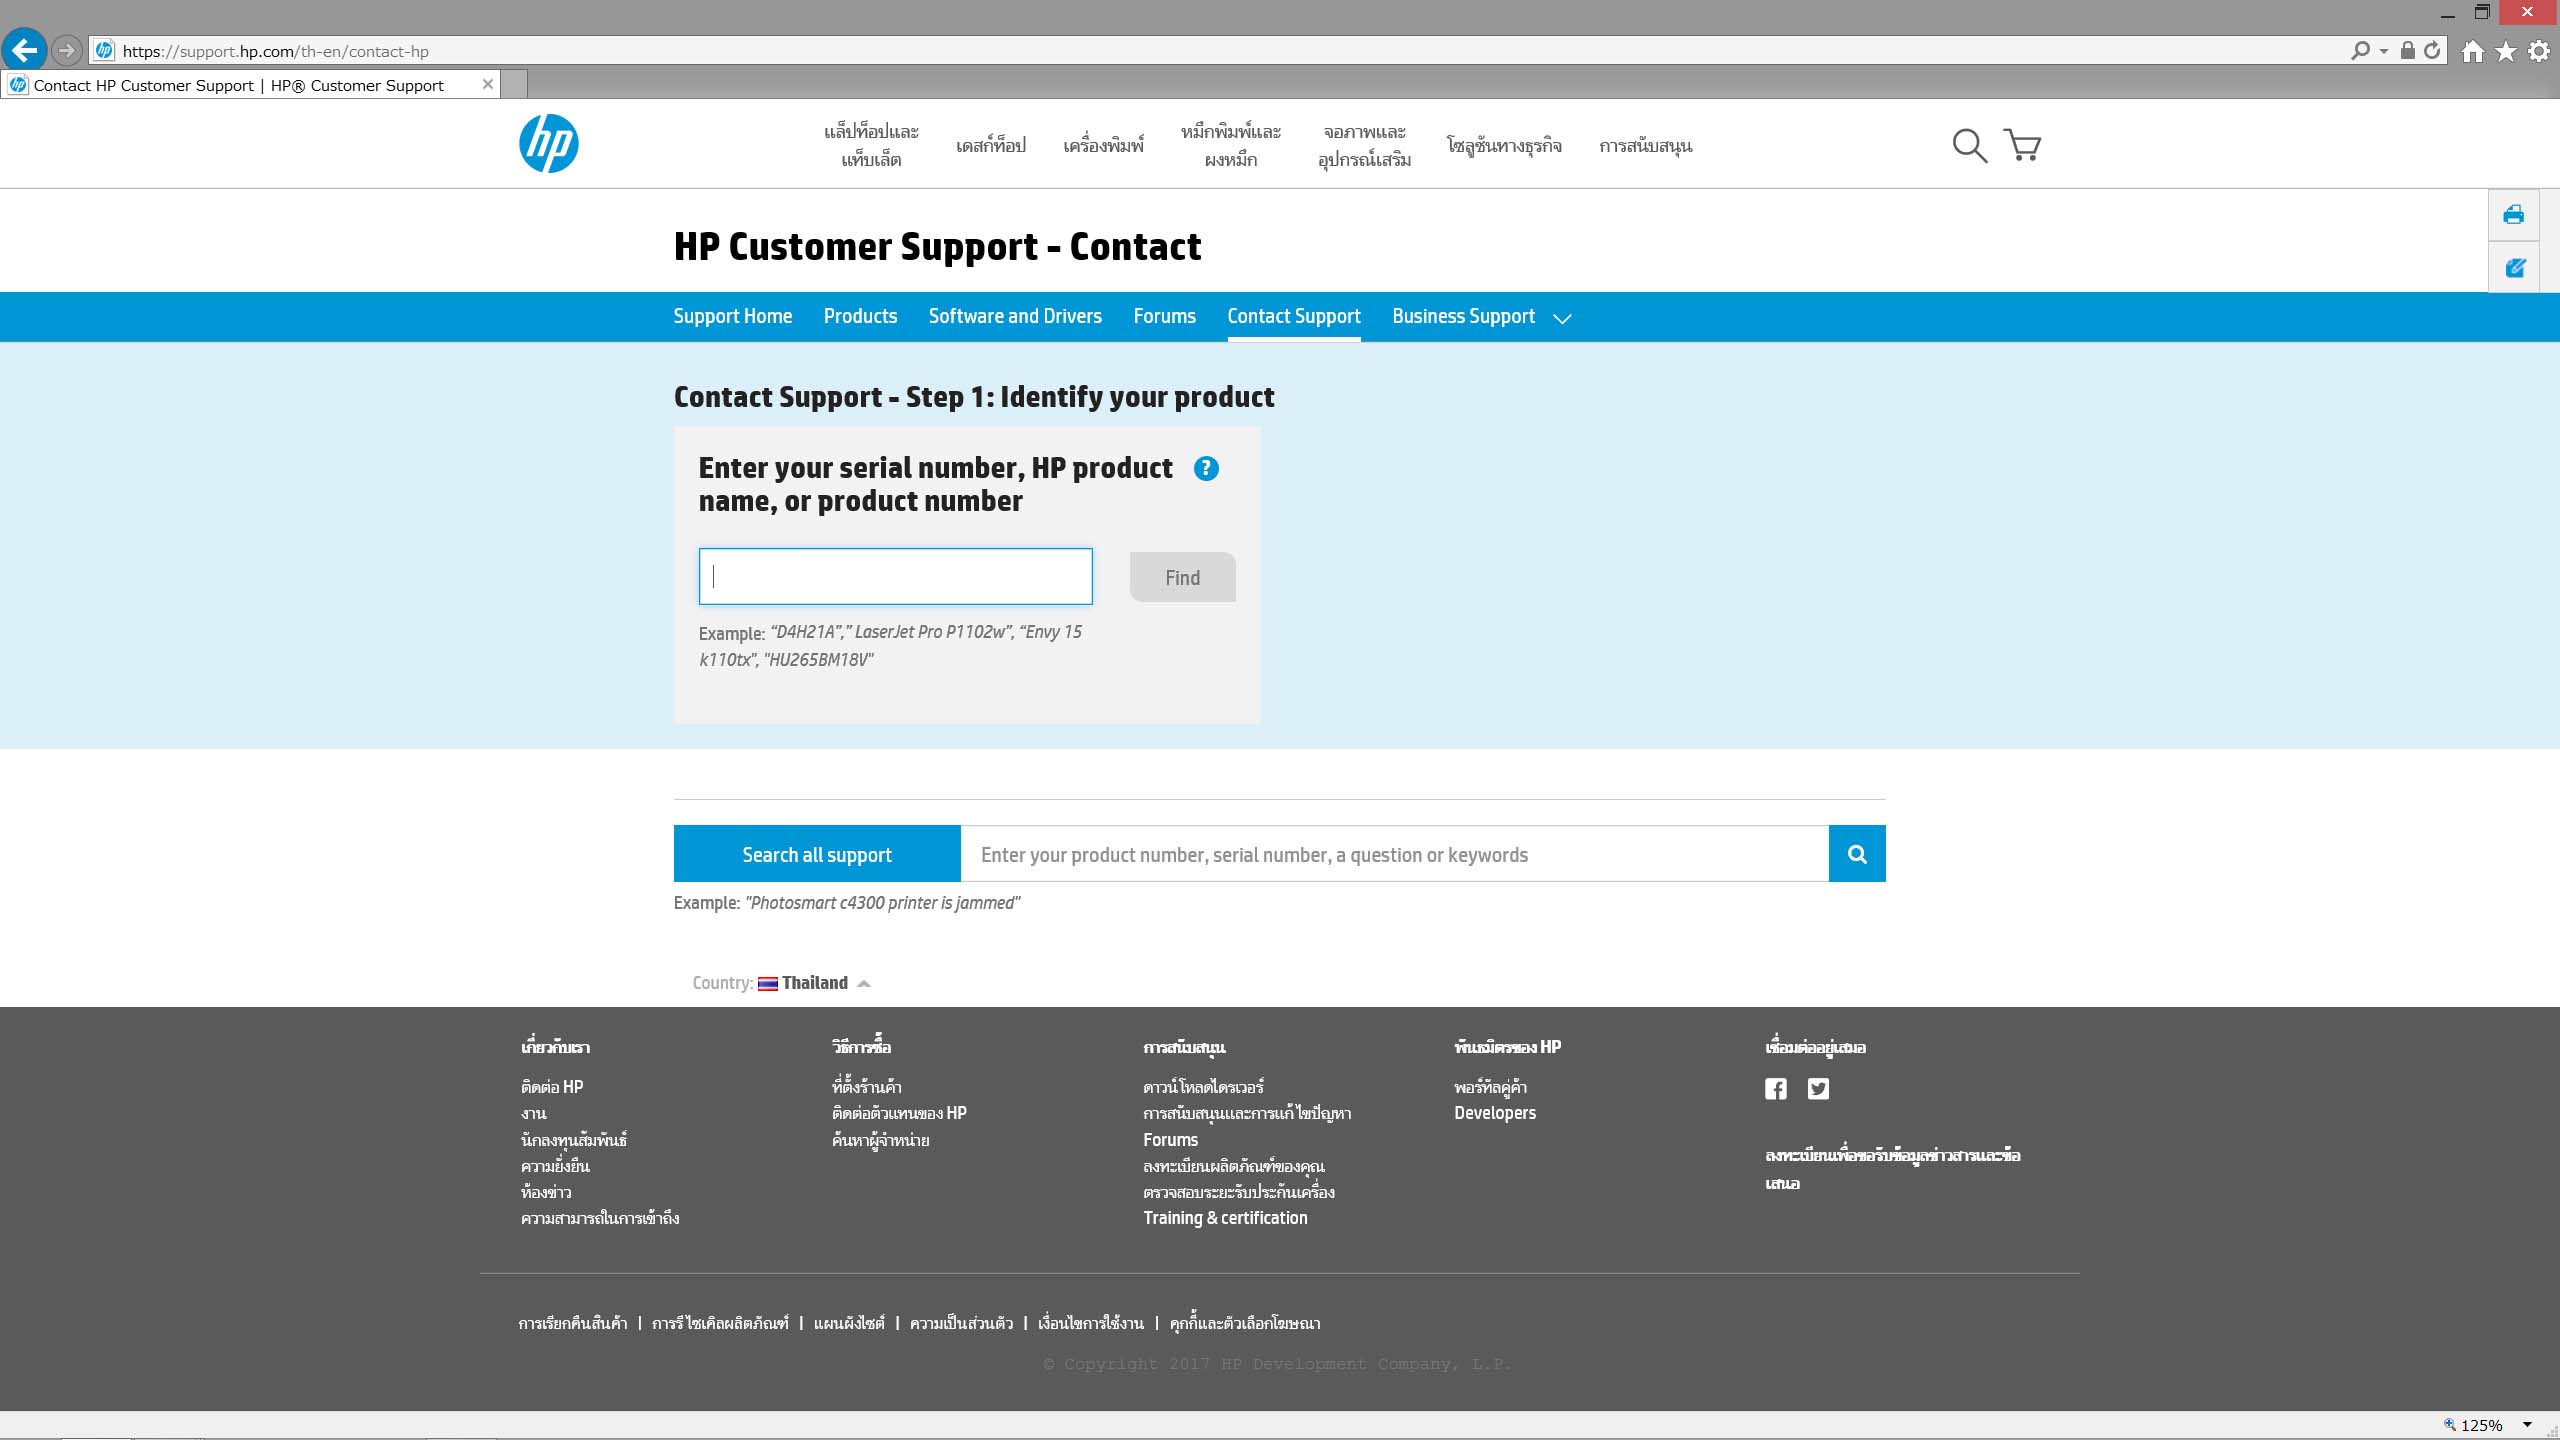The width and height of the screenshot is (2560, 1440).
Task: Open footer Training & certification link
Action: [x=1225, y=1218]
